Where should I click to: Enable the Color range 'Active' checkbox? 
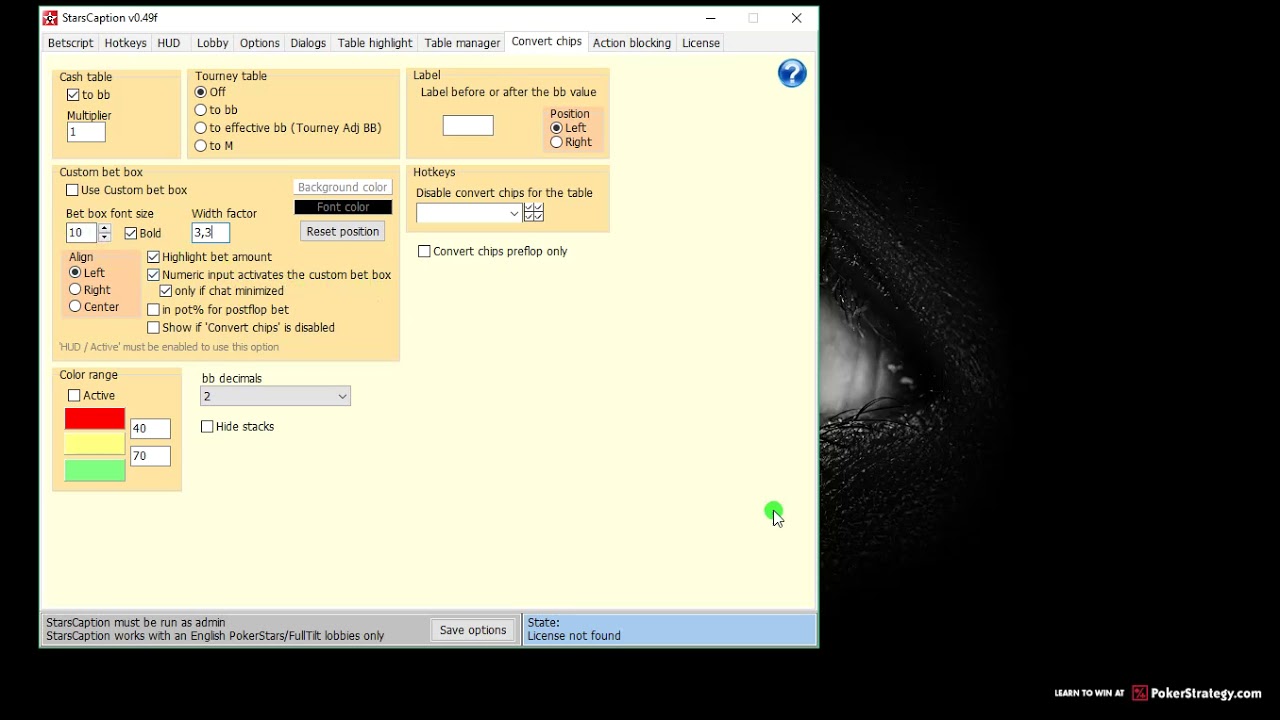[74, 396]
